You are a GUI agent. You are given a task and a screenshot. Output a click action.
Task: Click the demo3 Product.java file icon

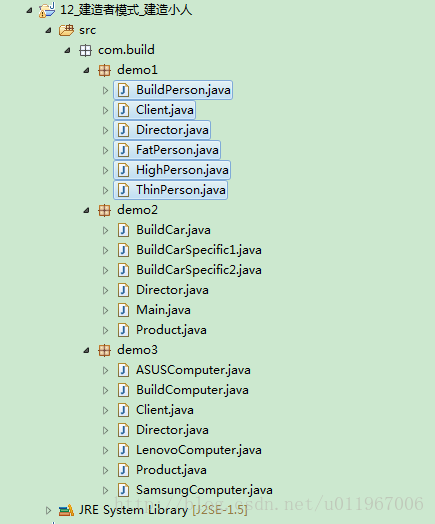click(x=124, y=471)
